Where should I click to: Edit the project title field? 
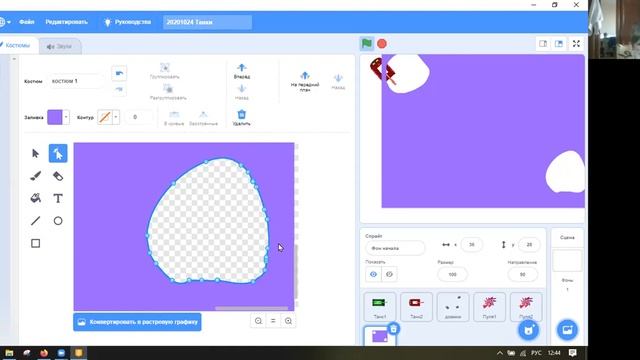click(207, 22)
